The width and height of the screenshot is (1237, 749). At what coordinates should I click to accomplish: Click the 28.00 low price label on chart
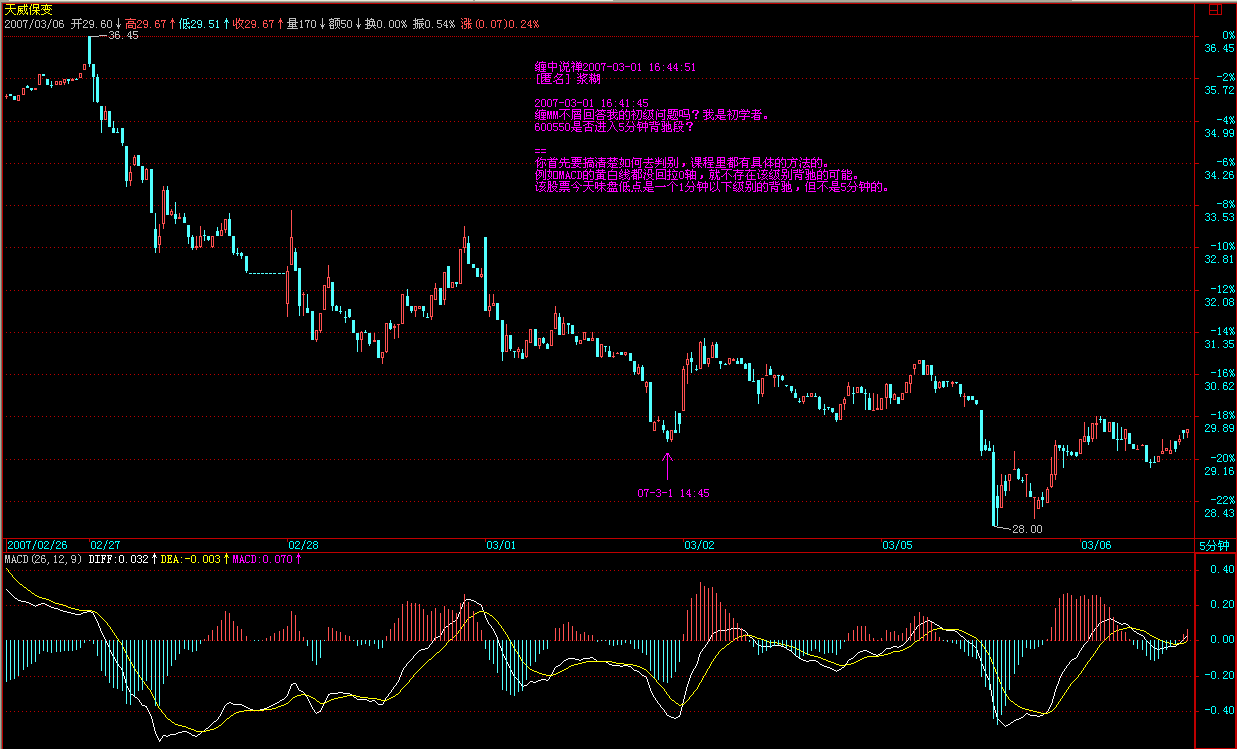(x=1026, y=529)
